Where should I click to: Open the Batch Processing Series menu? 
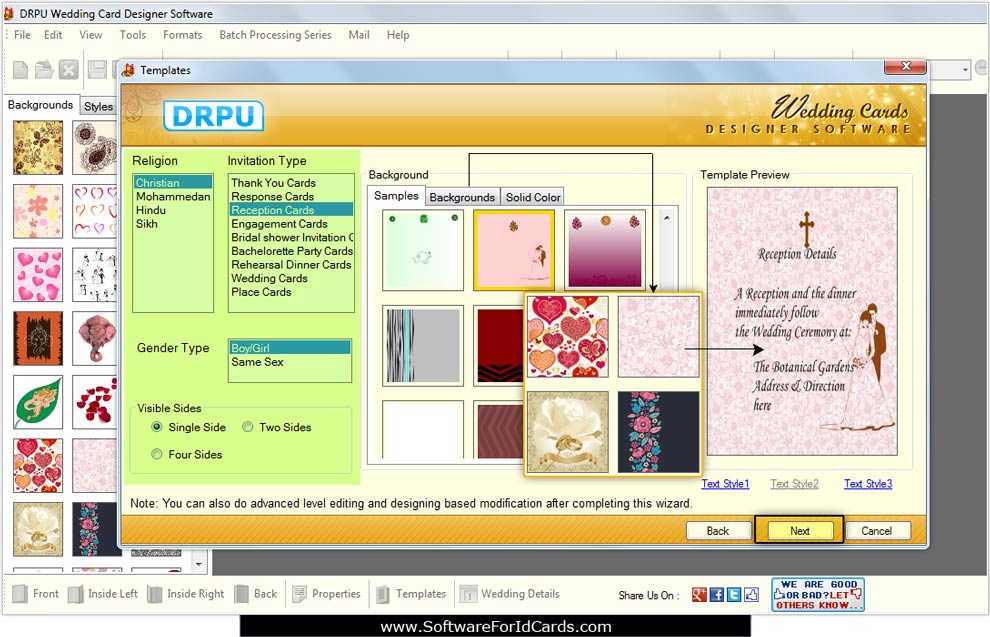pos(275,35)
